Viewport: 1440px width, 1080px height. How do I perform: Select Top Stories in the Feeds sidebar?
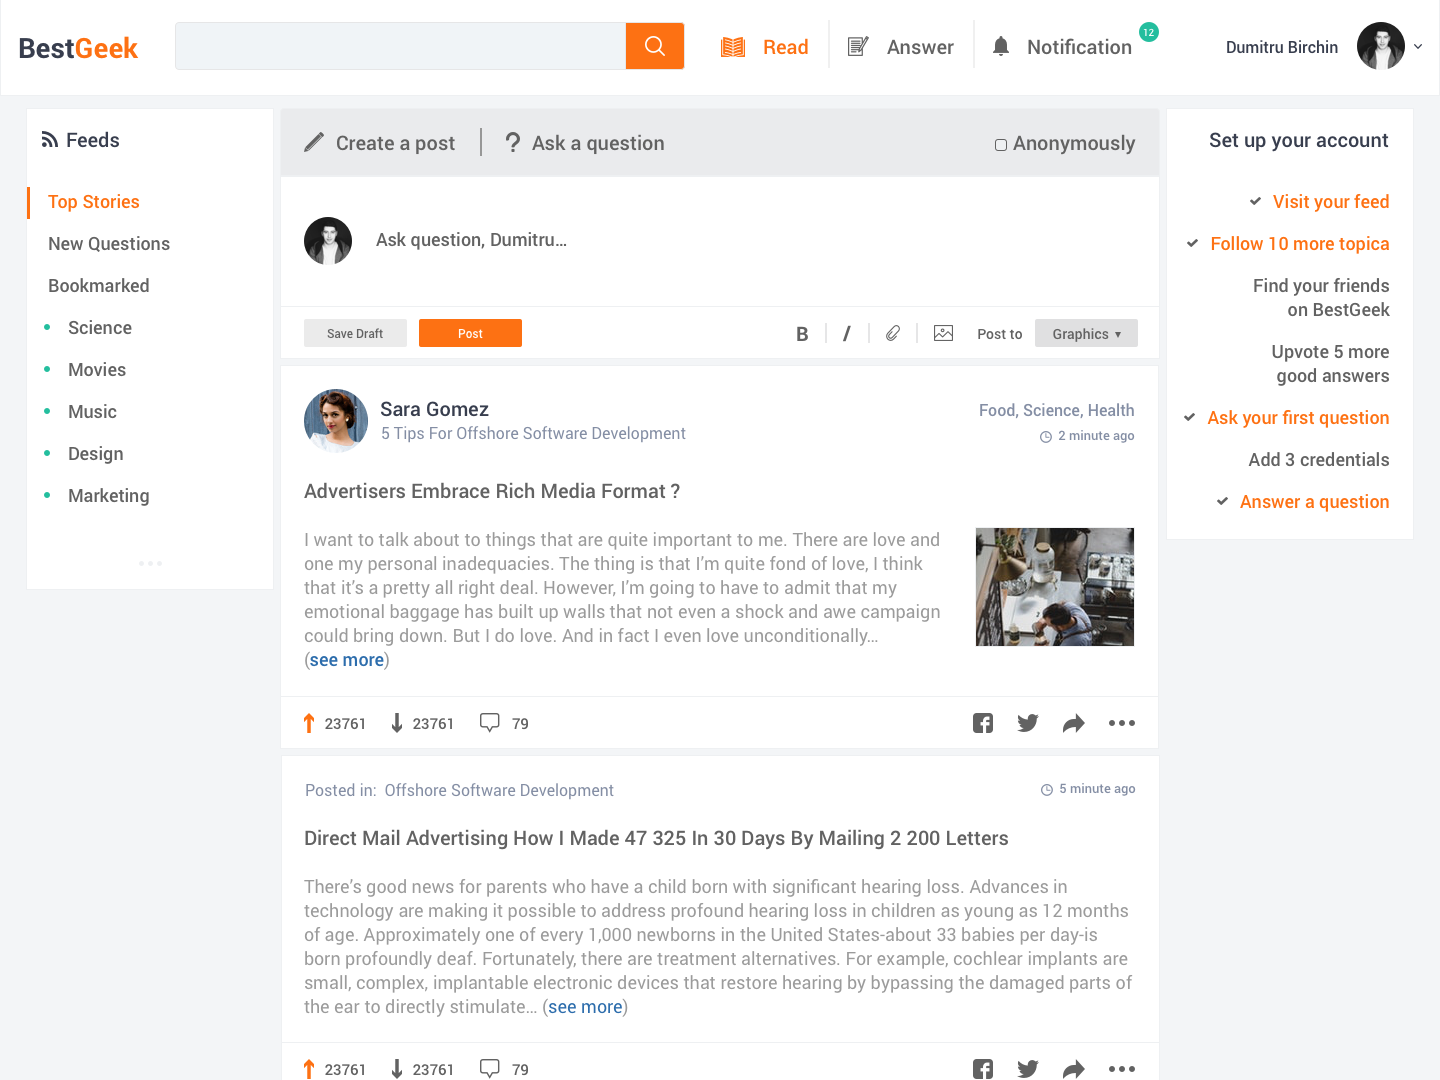pyautogui.click(x=94, y=202)
